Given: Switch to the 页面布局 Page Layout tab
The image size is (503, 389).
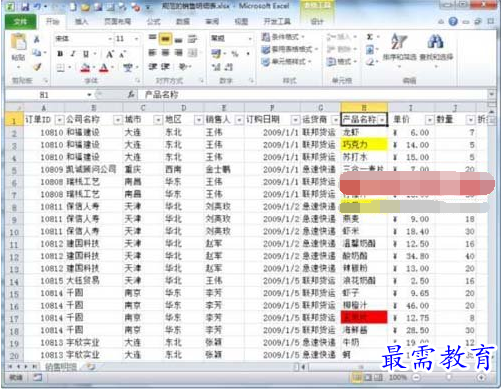Looking at the screenshot, I should (118, 22).
